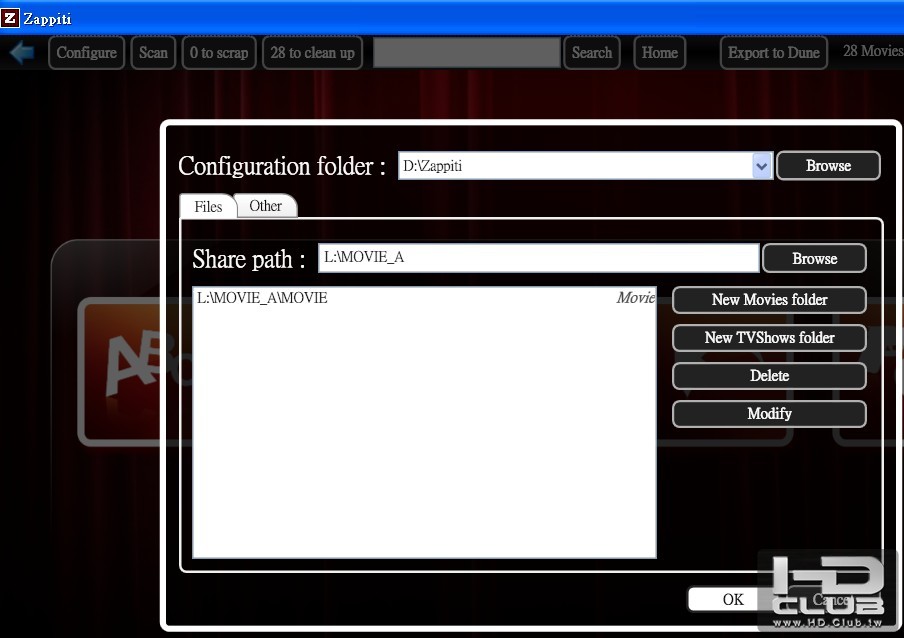This screenshot has height=638, width=904.
Task: Click the Delete button
Action: 769,376
